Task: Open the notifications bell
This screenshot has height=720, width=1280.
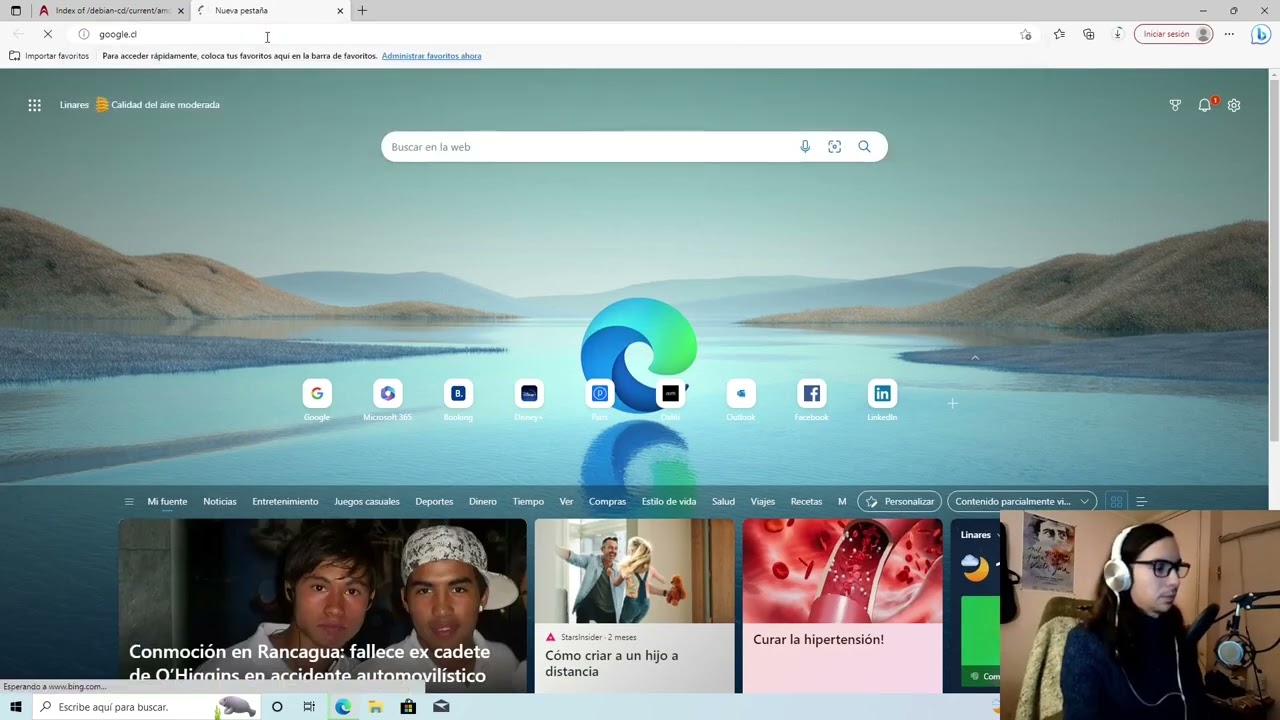Action: (1205, 105)
